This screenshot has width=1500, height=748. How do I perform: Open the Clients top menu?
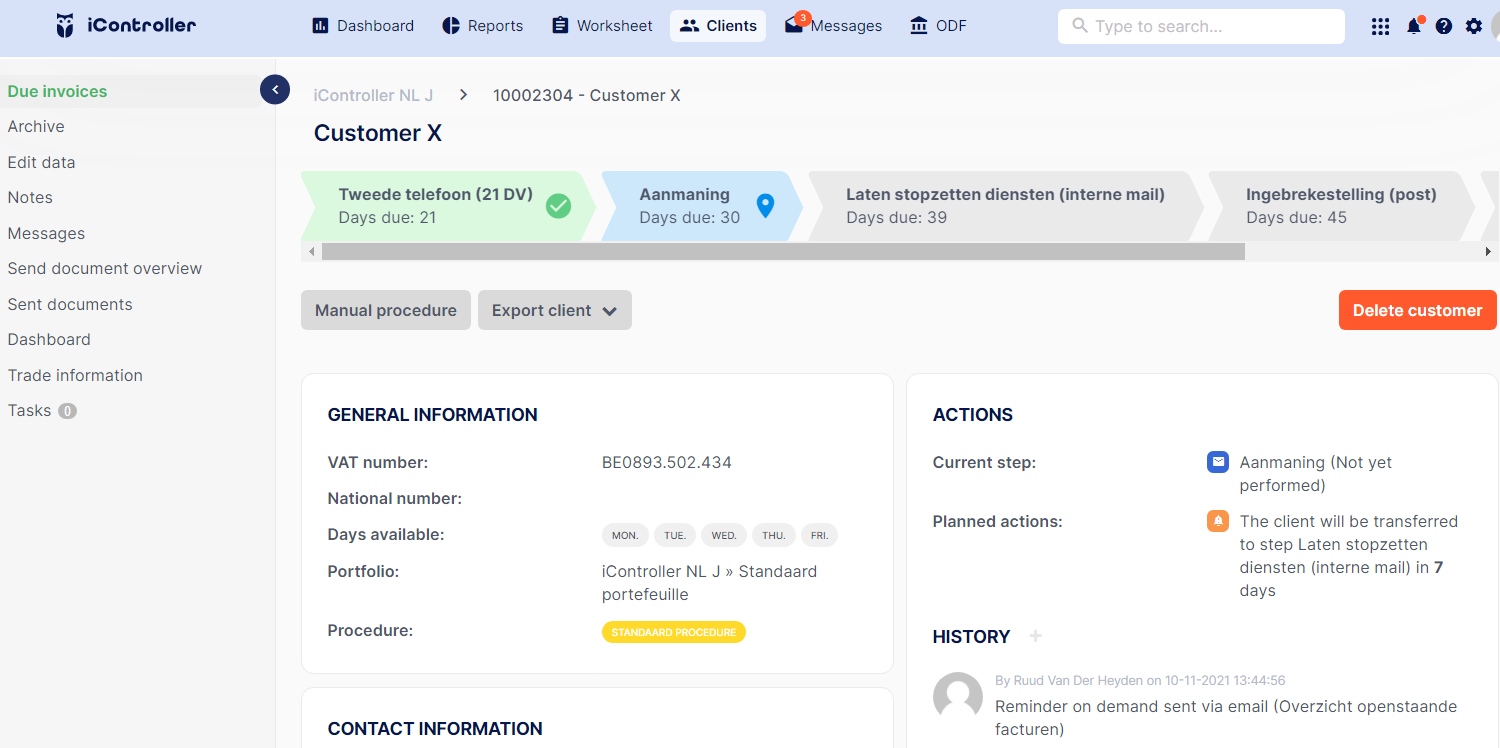[x=718, y=26]
